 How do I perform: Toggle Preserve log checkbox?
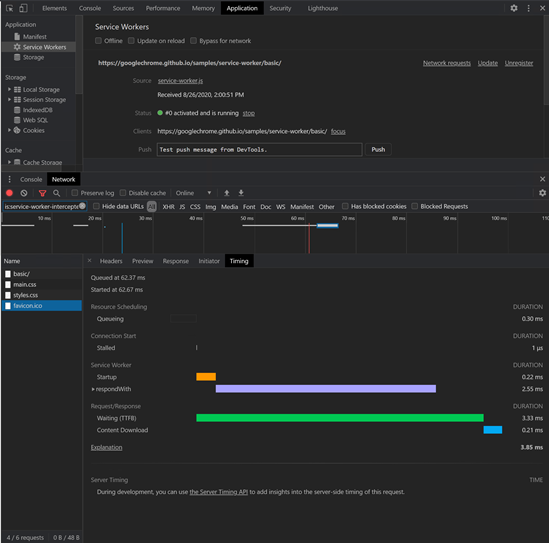(74, 193)
